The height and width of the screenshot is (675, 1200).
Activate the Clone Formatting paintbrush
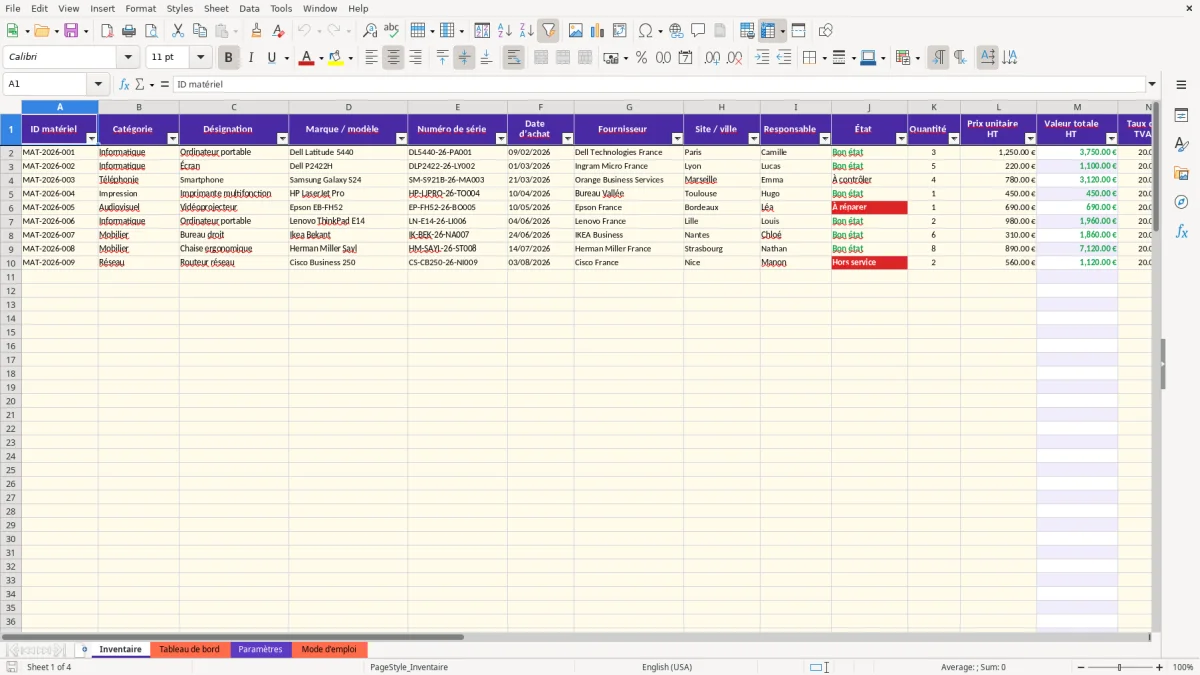[257, 31]
